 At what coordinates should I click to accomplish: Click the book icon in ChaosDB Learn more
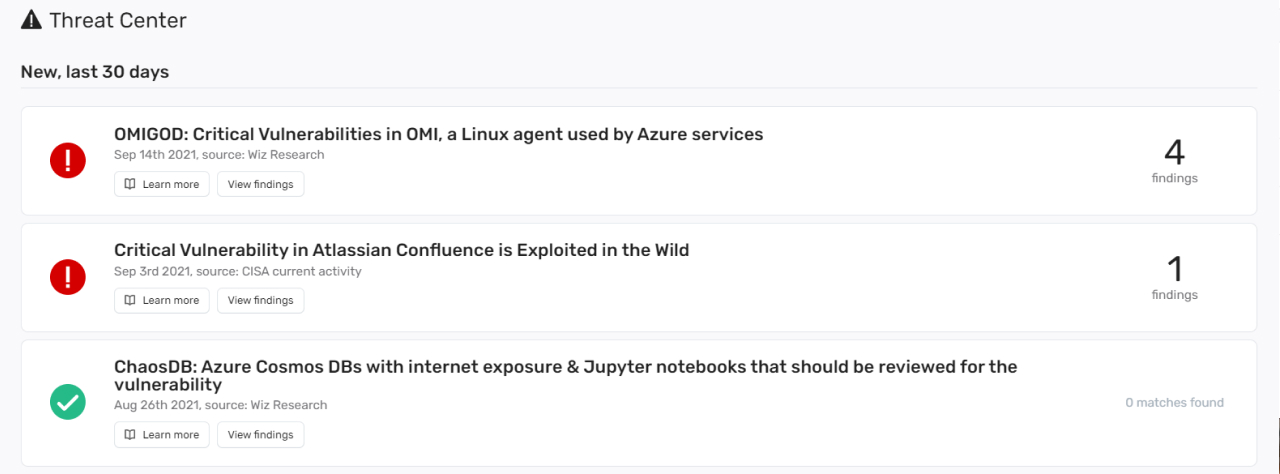130,434
